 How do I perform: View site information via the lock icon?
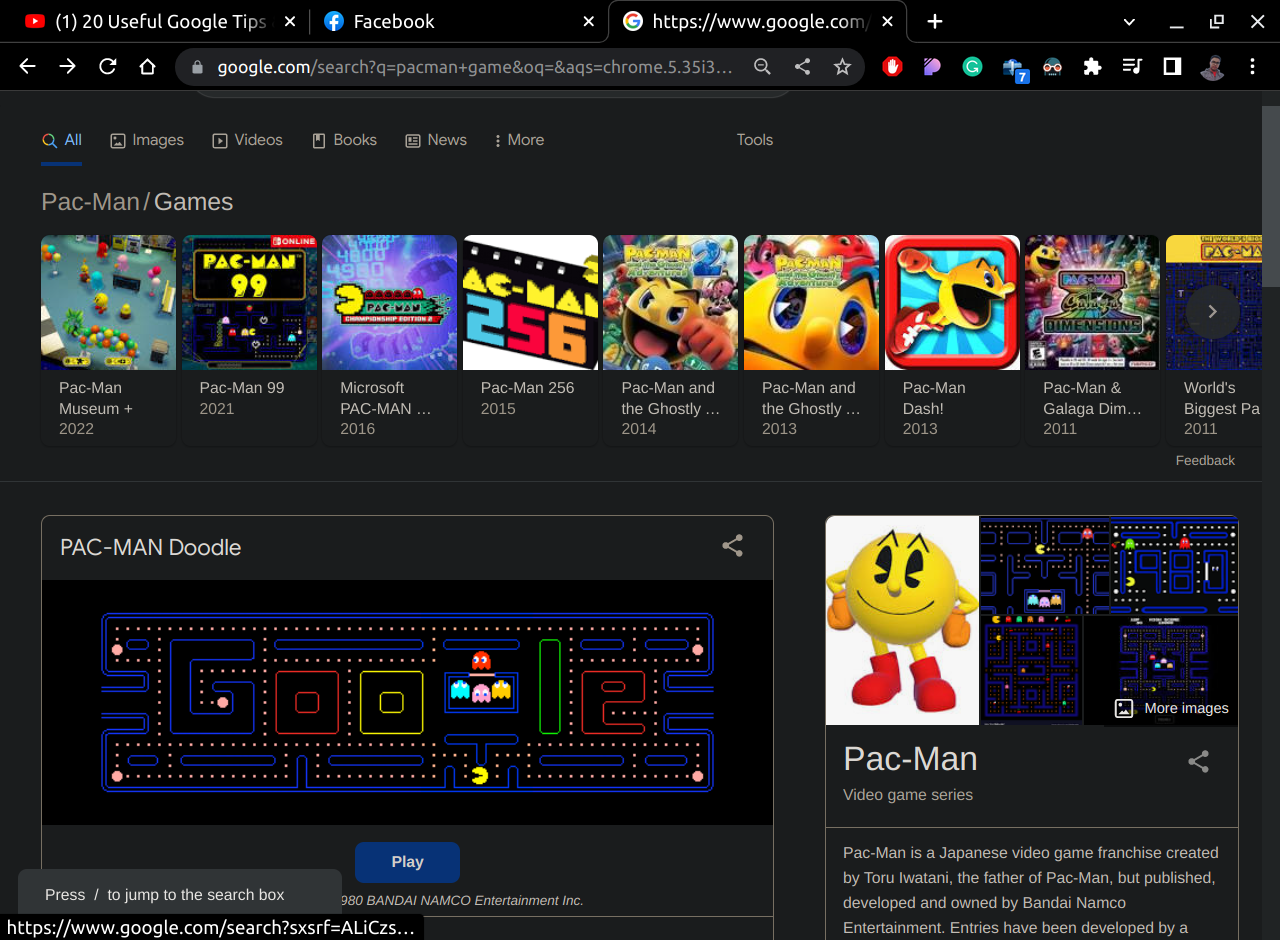tap(197, 67)
